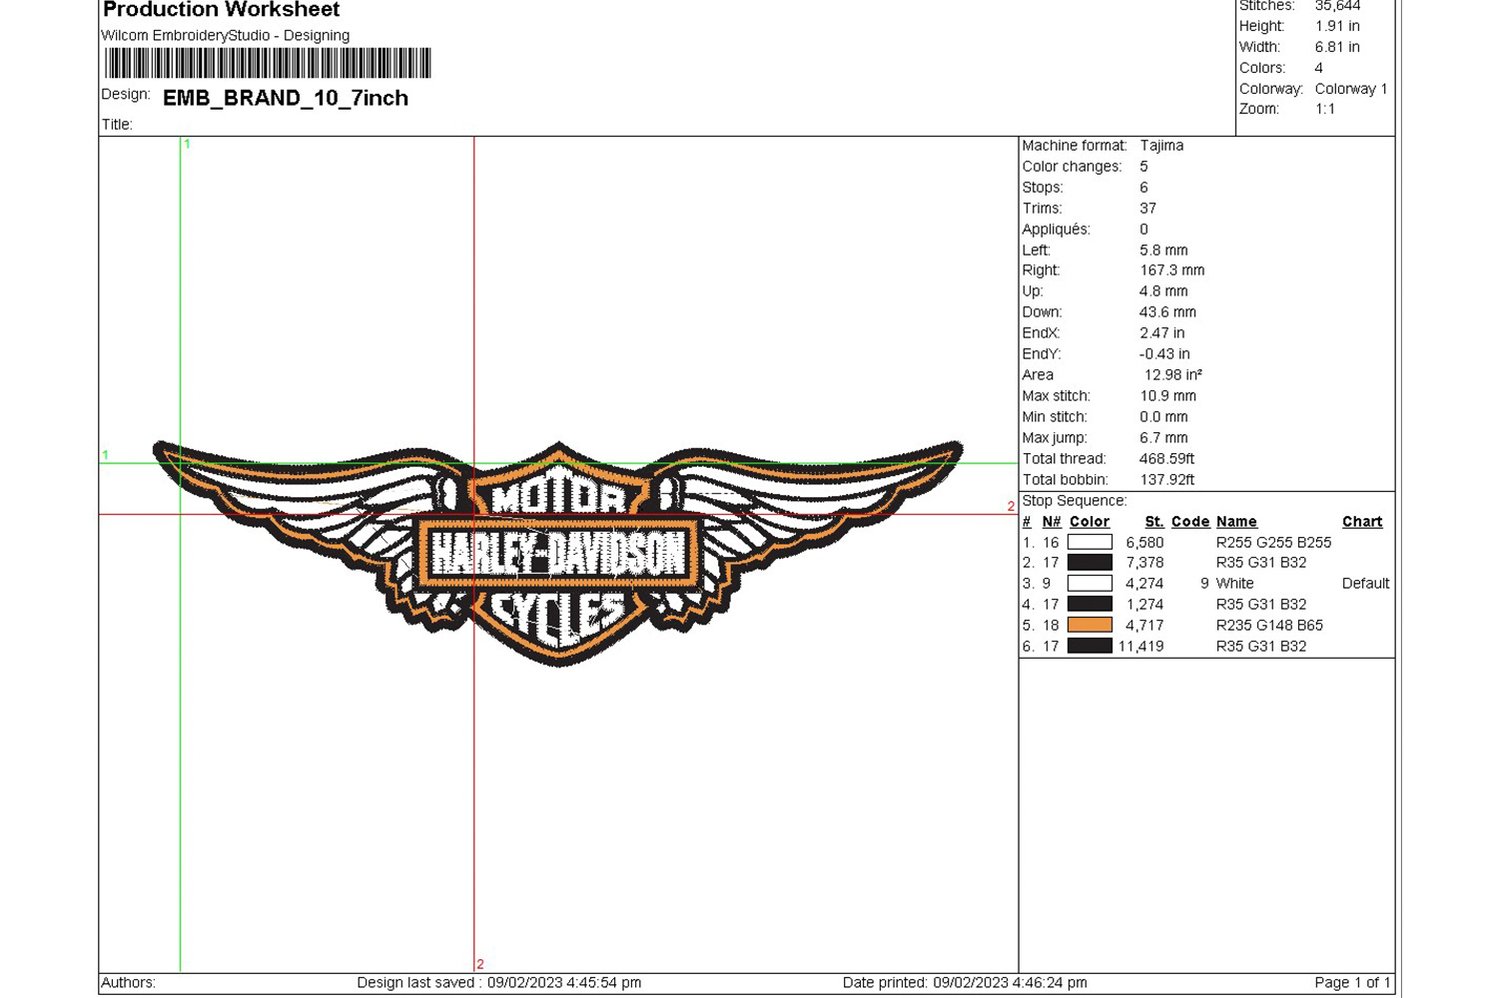Image resolution: width=1500 pixels, height=998 pixels.
Task: Select stitch count '11,419' in stop 6
Action: (1141, 646)
